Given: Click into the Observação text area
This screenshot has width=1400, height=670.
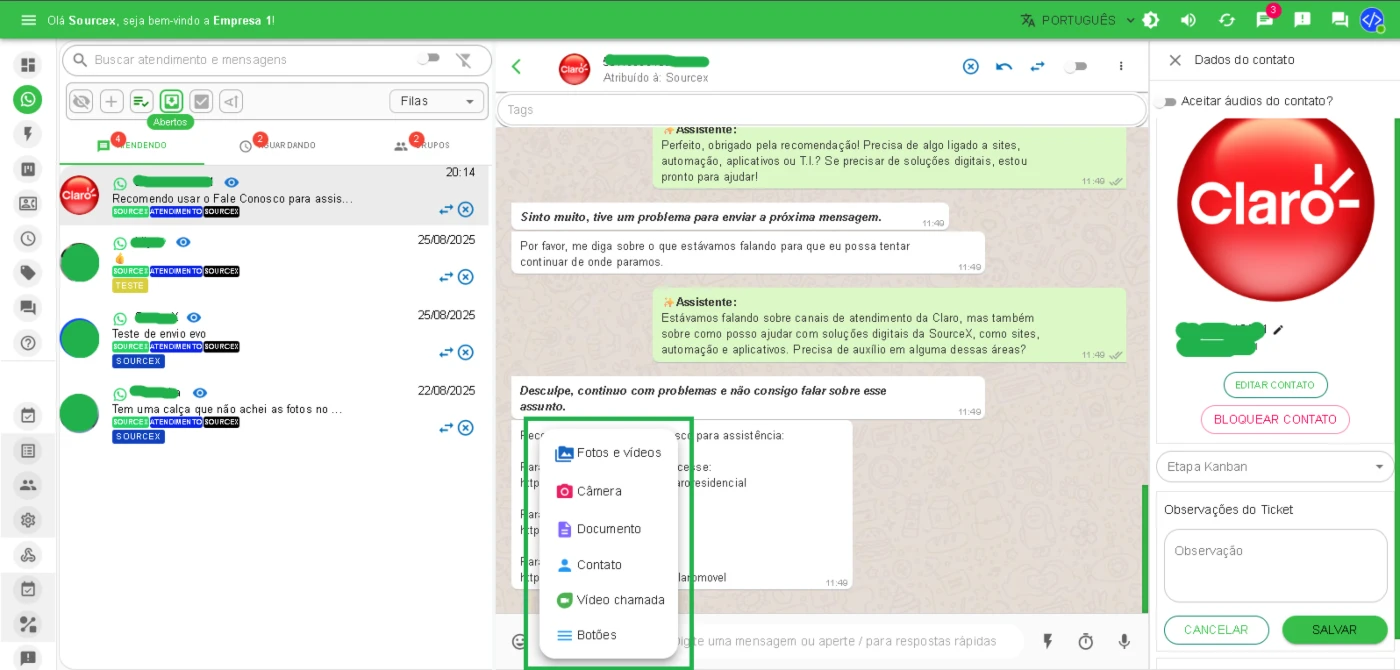Looking at the screenshot, I should tap(1275, 565).
